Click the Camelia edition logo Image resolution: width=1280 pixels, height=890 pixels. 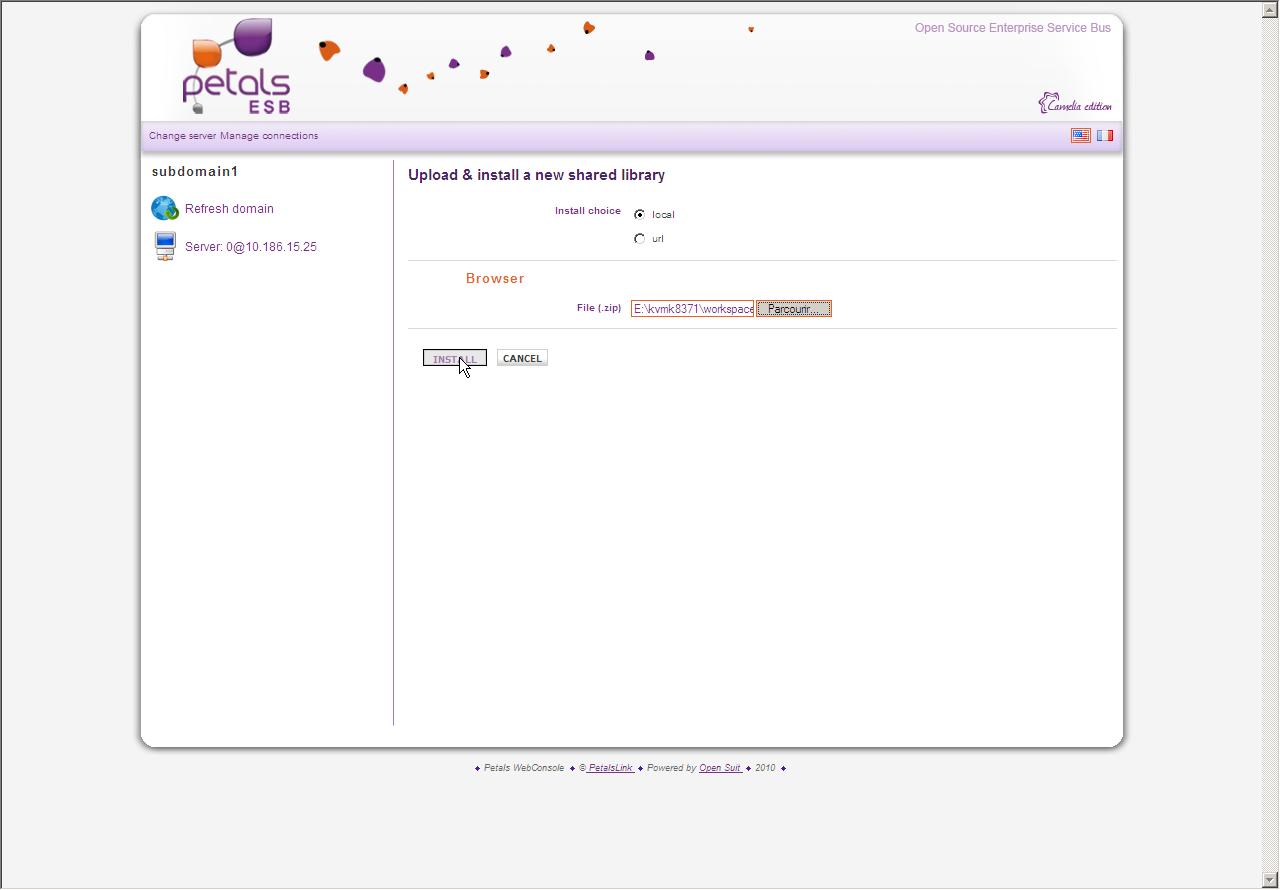click(x=1074, y=104)
